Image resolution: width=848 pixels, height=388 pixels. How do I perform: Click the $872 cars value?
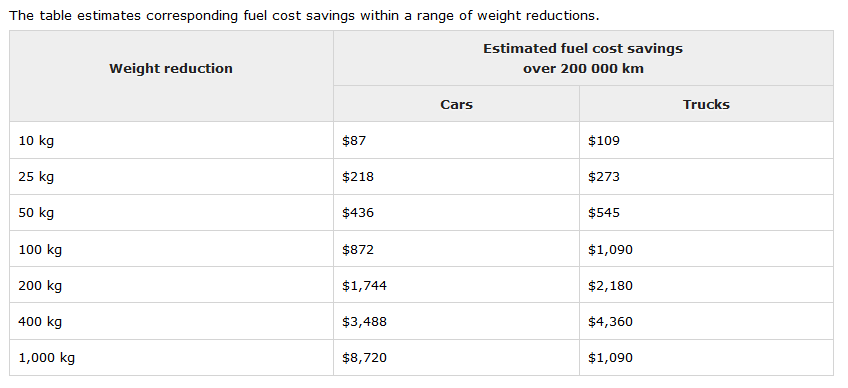tap(358, 250)
